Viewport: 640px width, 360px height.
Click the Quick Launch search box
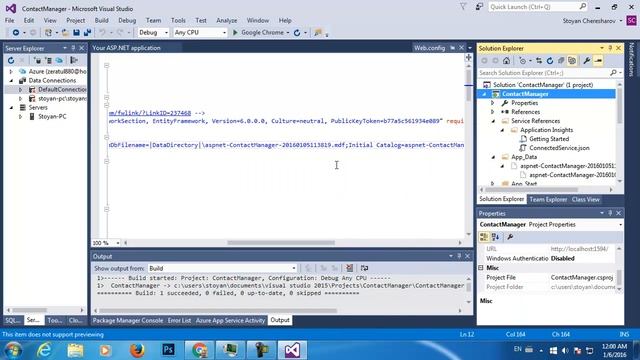538,7
